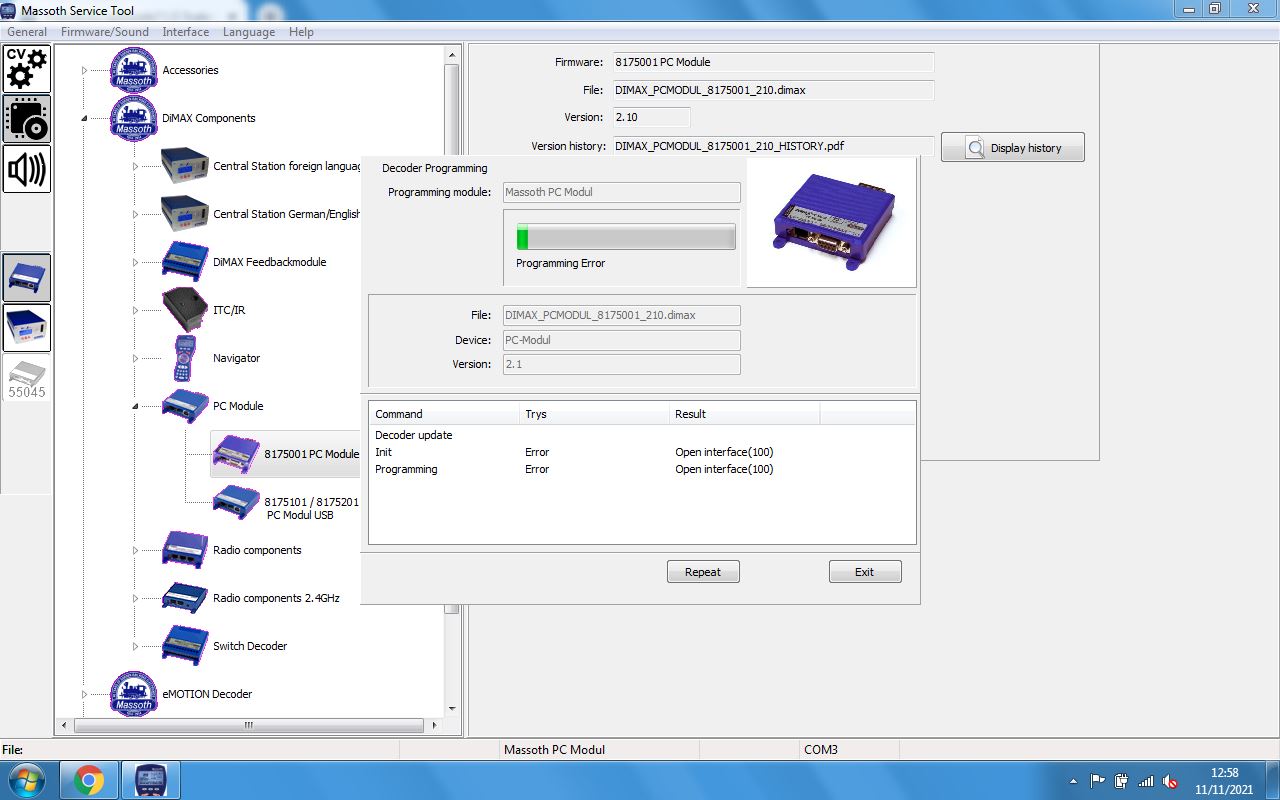1280x800 pixels.
Task: Click the Radio components device icon
Action: [184, 550]
